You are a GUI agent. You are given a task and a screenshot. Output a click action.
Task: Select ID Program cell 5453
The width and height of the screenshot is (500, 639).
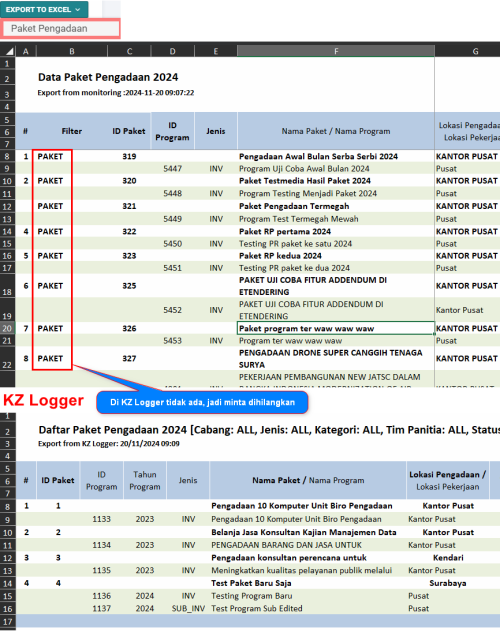click(x=173, y=341)
